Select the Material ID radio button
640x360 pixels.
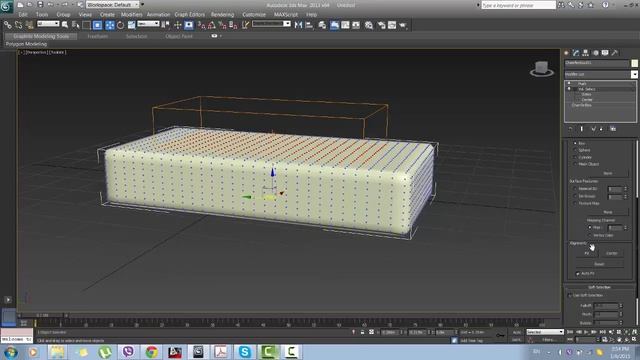[575, 189]
